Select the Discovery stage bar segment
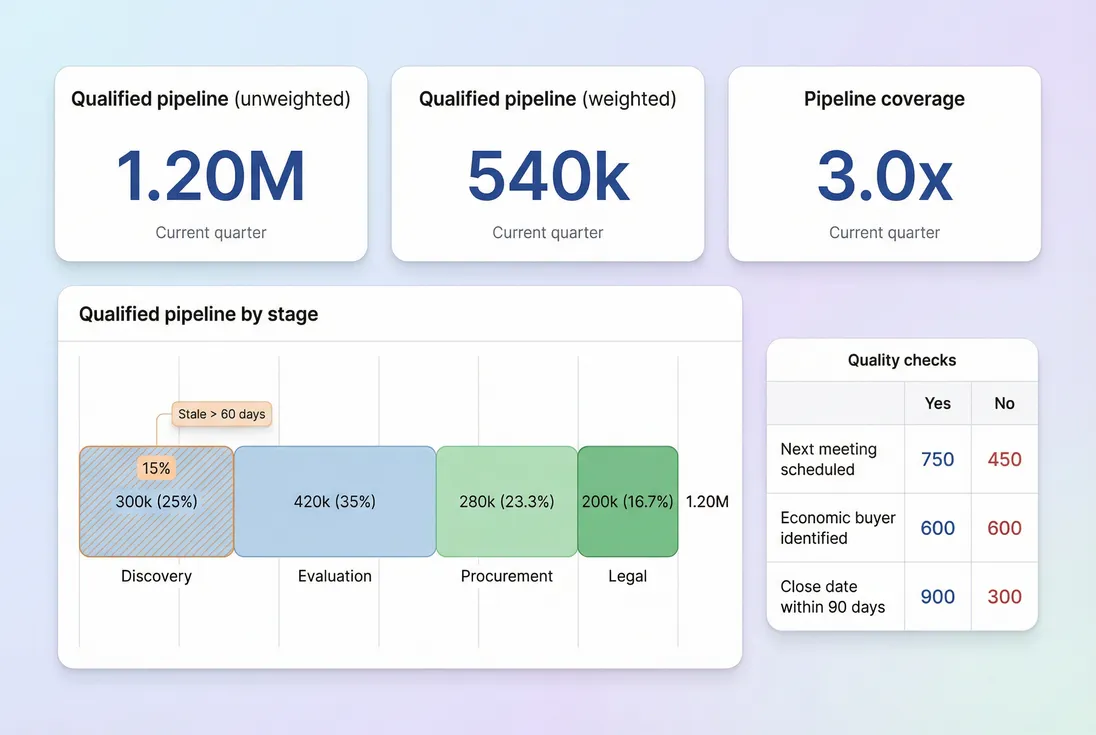 coord(156,501)
